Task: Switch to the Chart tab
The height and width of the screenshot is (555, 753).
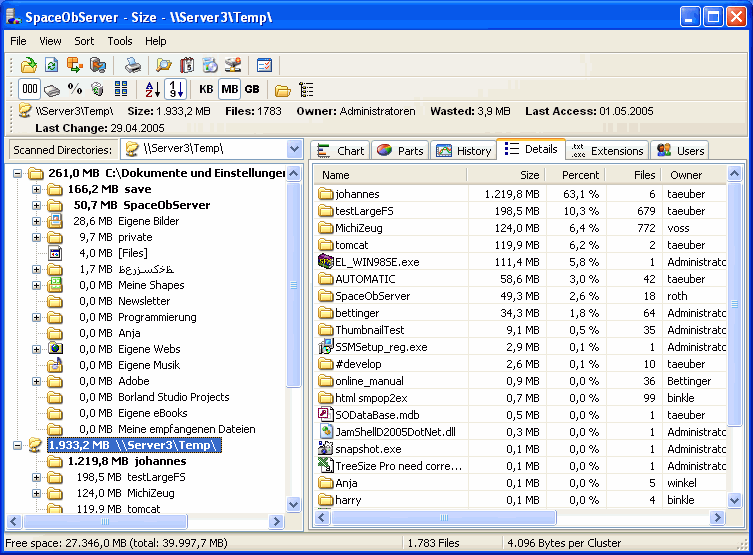Action: [340, 151]
